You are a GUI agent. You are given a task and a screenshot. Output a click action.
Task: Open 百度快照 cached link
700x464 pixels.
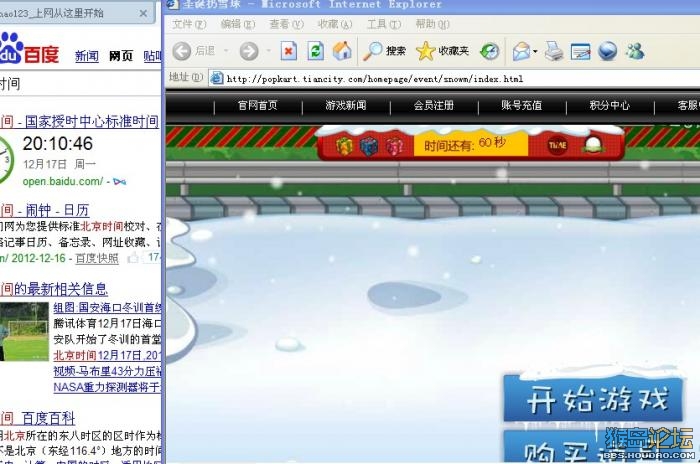(97, 258)
